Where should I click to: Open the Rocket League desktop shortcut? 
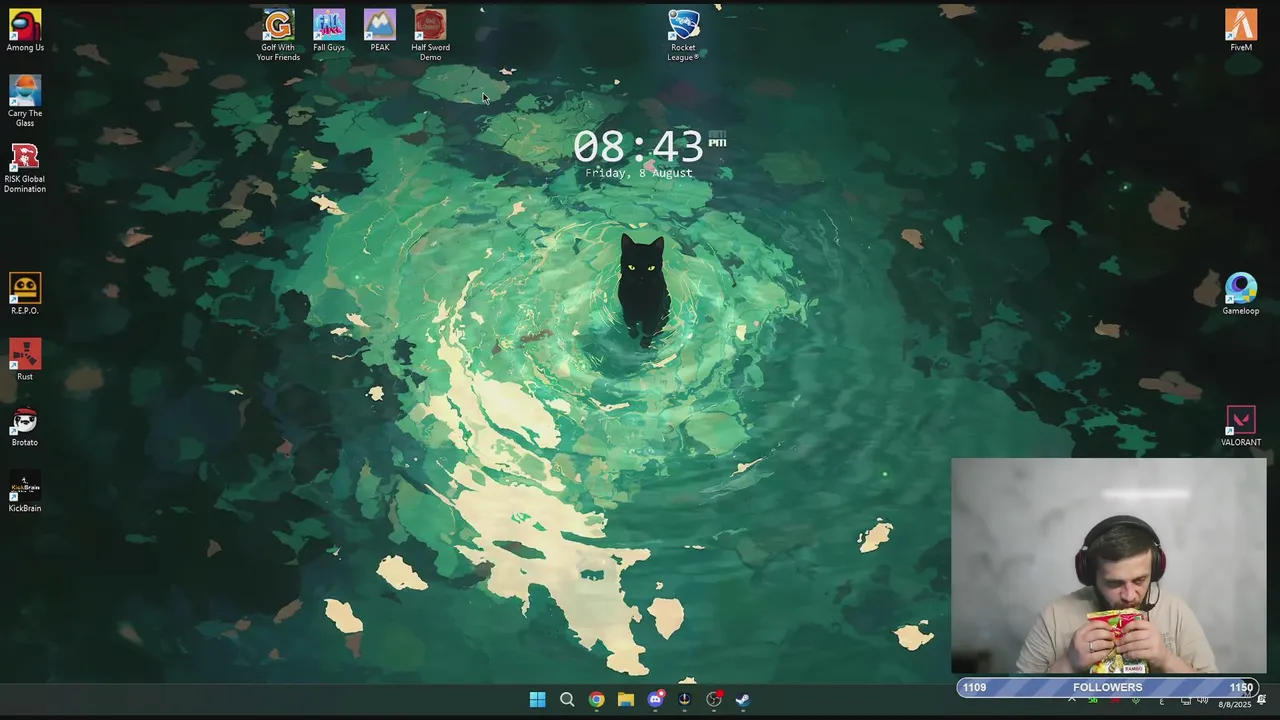point(684,35)
